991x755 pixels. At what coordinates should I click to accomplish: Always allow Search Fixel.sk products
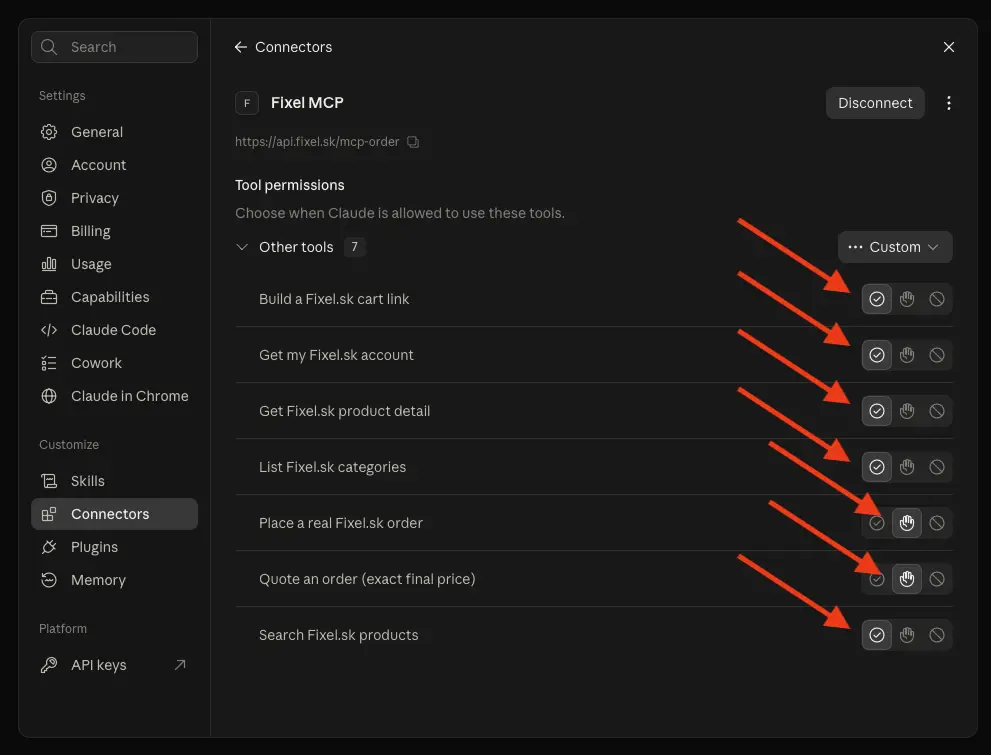tap(877, 635)
